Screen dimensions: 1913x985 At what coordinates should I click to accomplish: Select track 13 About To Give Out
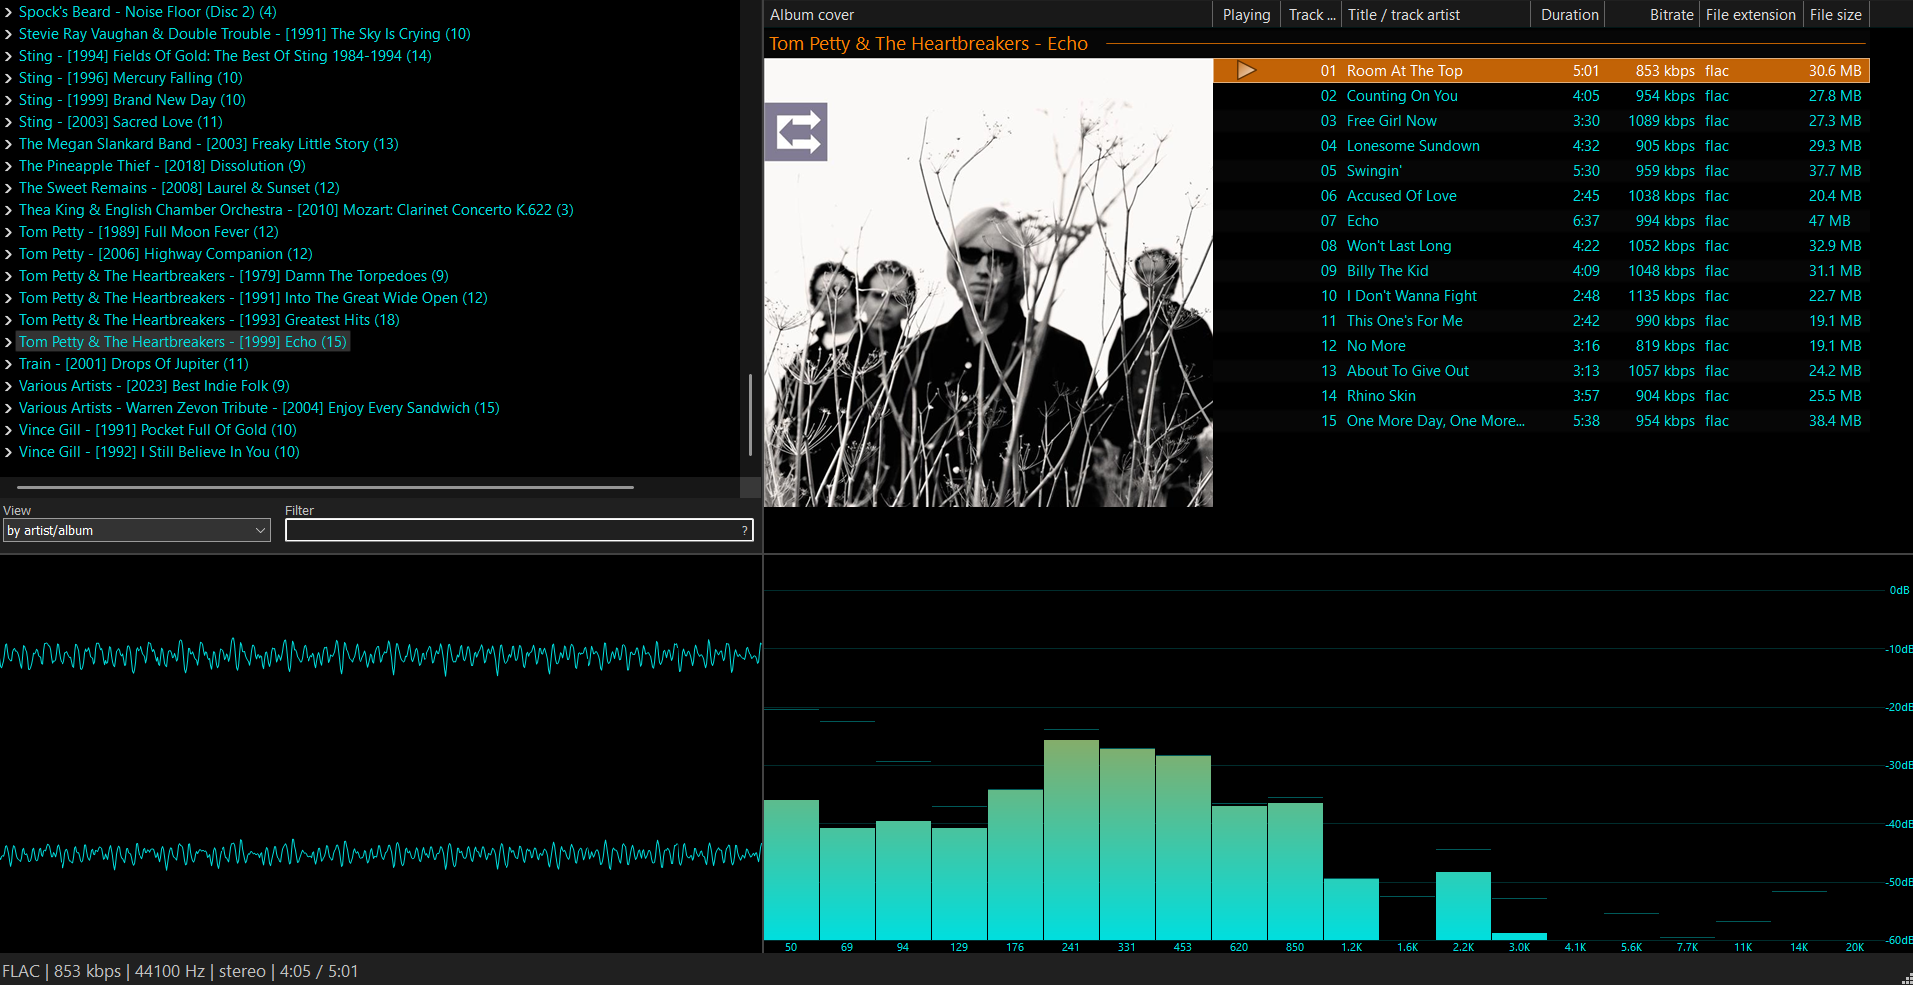[x=1541, y=371]
